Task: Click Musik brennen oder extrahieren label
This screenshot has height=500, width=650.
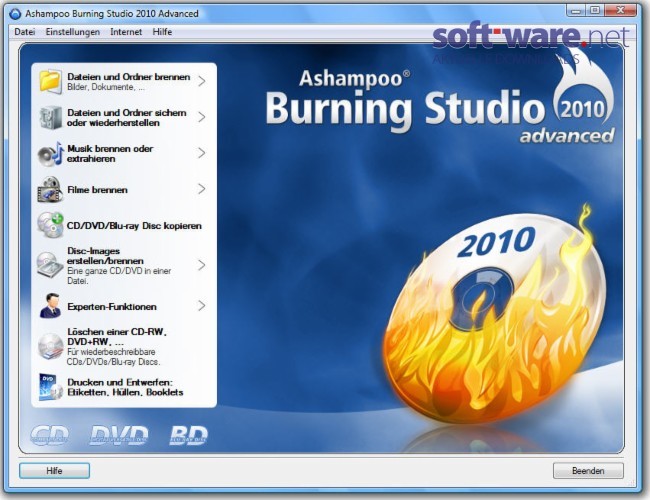Action: tap(110, 153)
